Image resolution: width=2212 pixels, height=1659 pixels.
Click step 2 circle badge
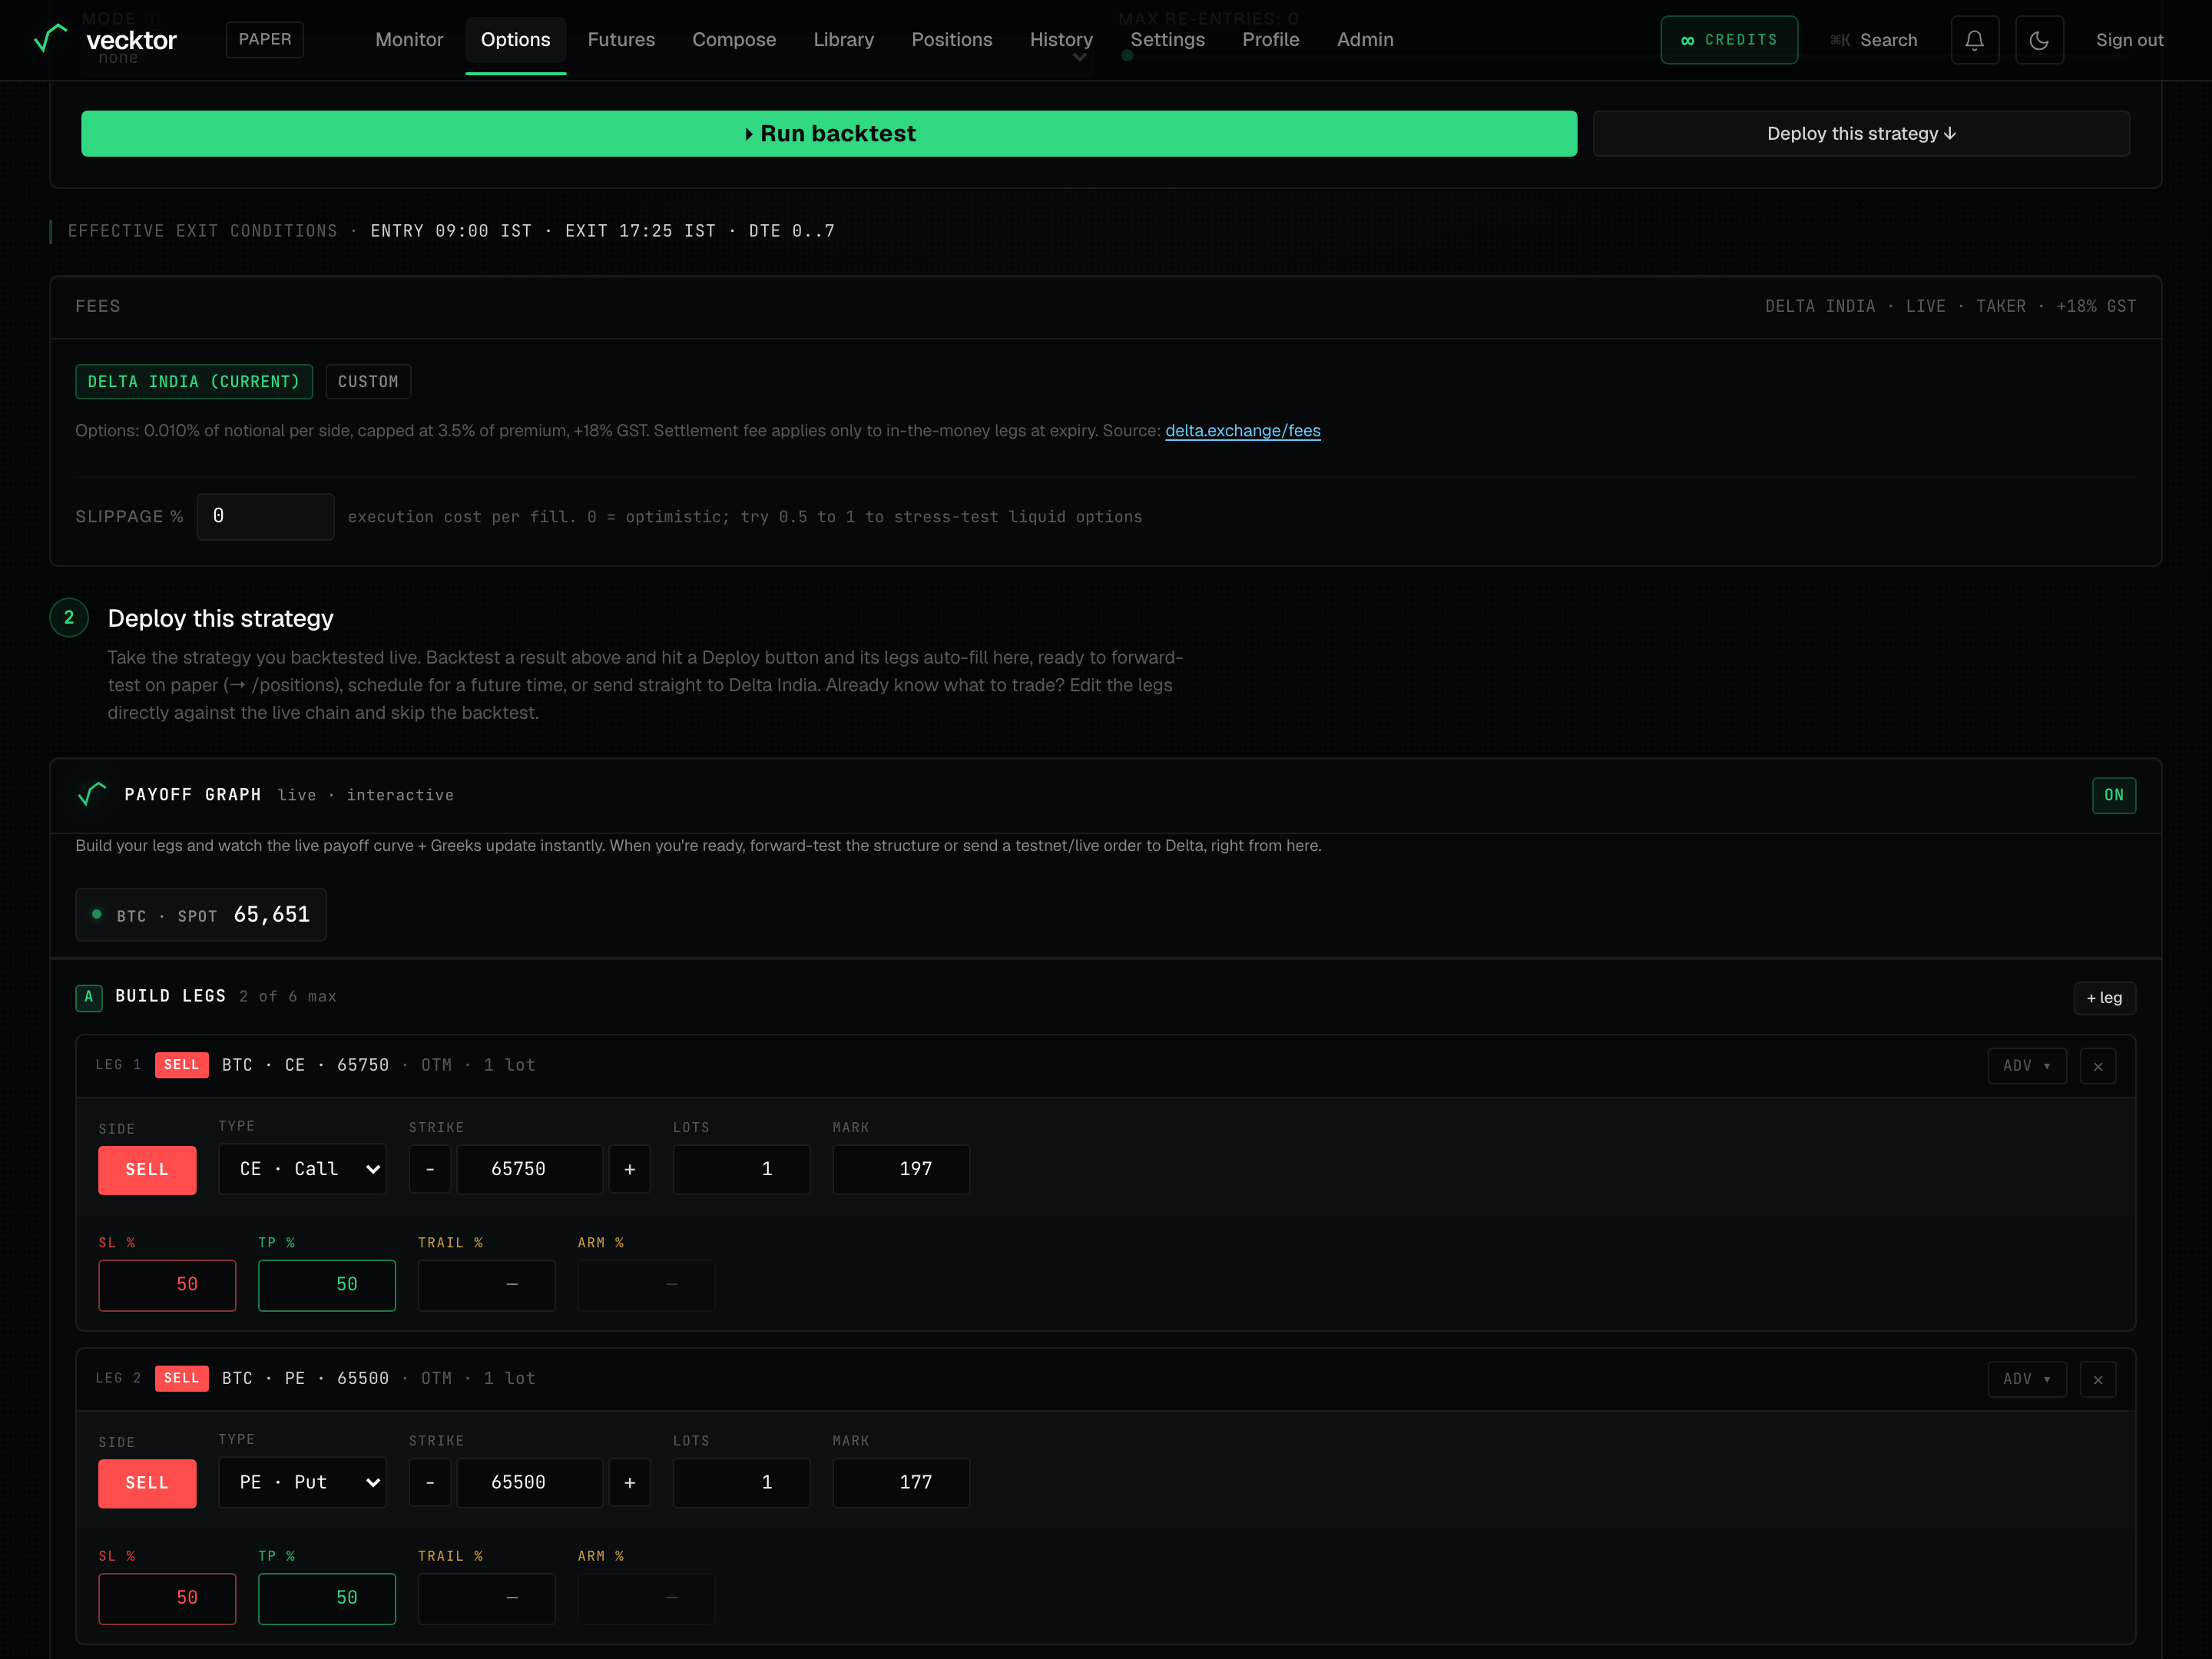[69, 618]
